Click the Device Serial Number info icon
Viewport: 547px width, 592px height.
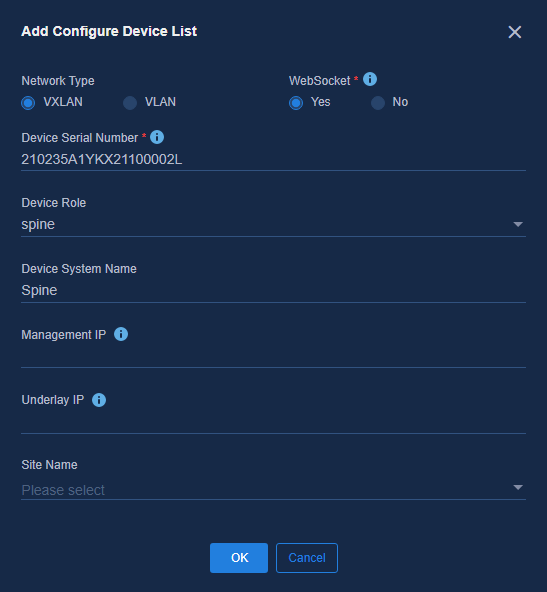click(157, 137)
